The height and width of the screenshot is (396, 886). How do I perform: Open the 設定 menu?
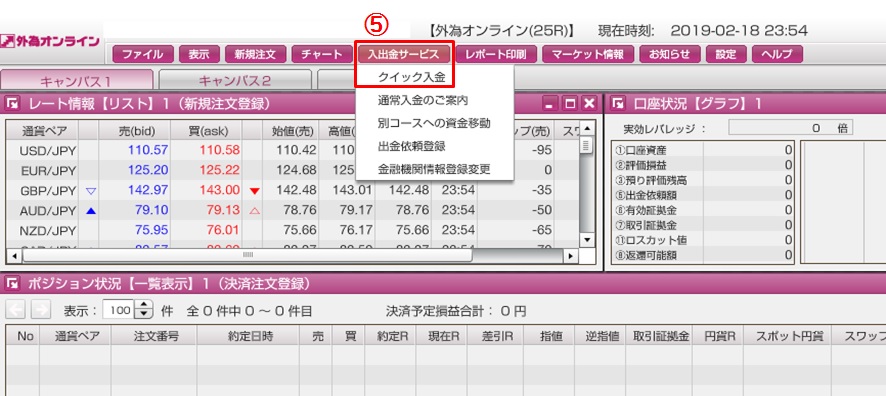726,54
